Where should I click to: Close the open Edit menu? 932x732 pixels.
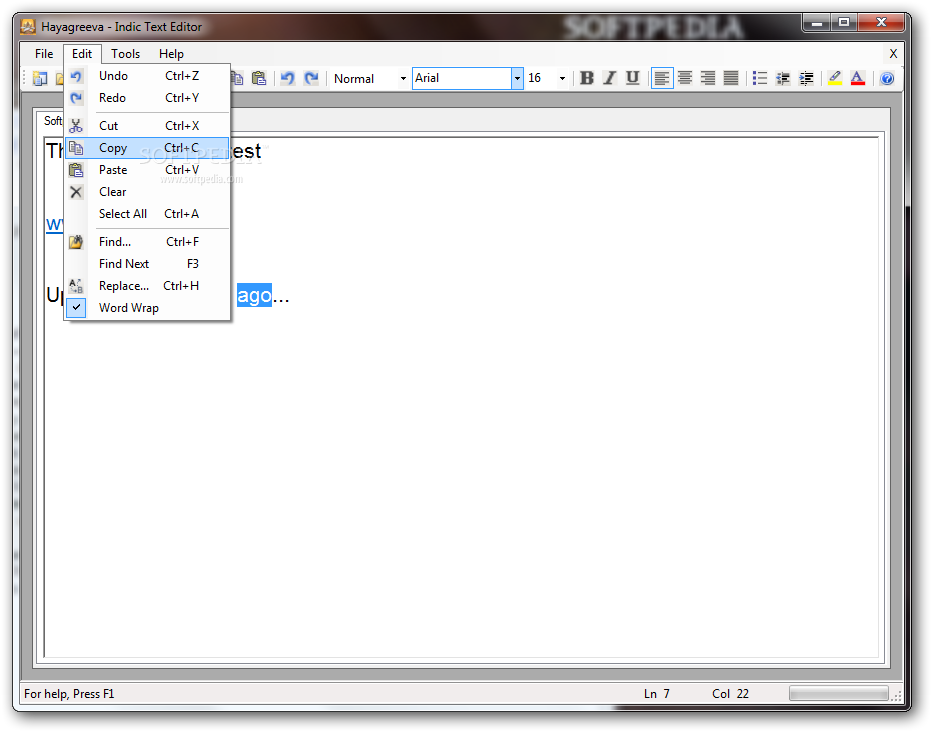[x=82, y=54]
